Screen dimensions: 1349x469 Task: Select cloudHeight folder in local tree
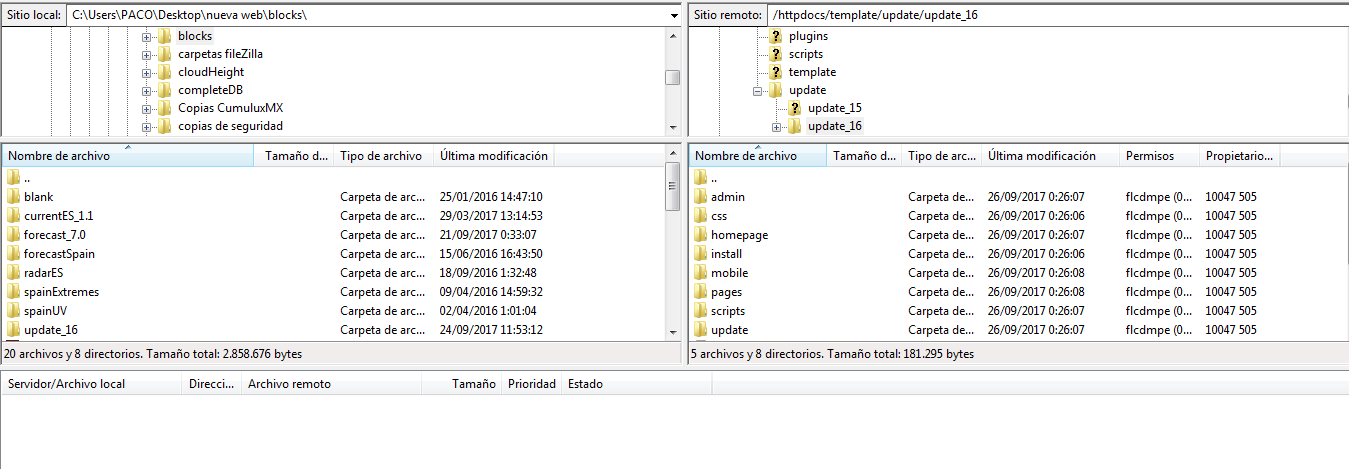pos(210,72)
